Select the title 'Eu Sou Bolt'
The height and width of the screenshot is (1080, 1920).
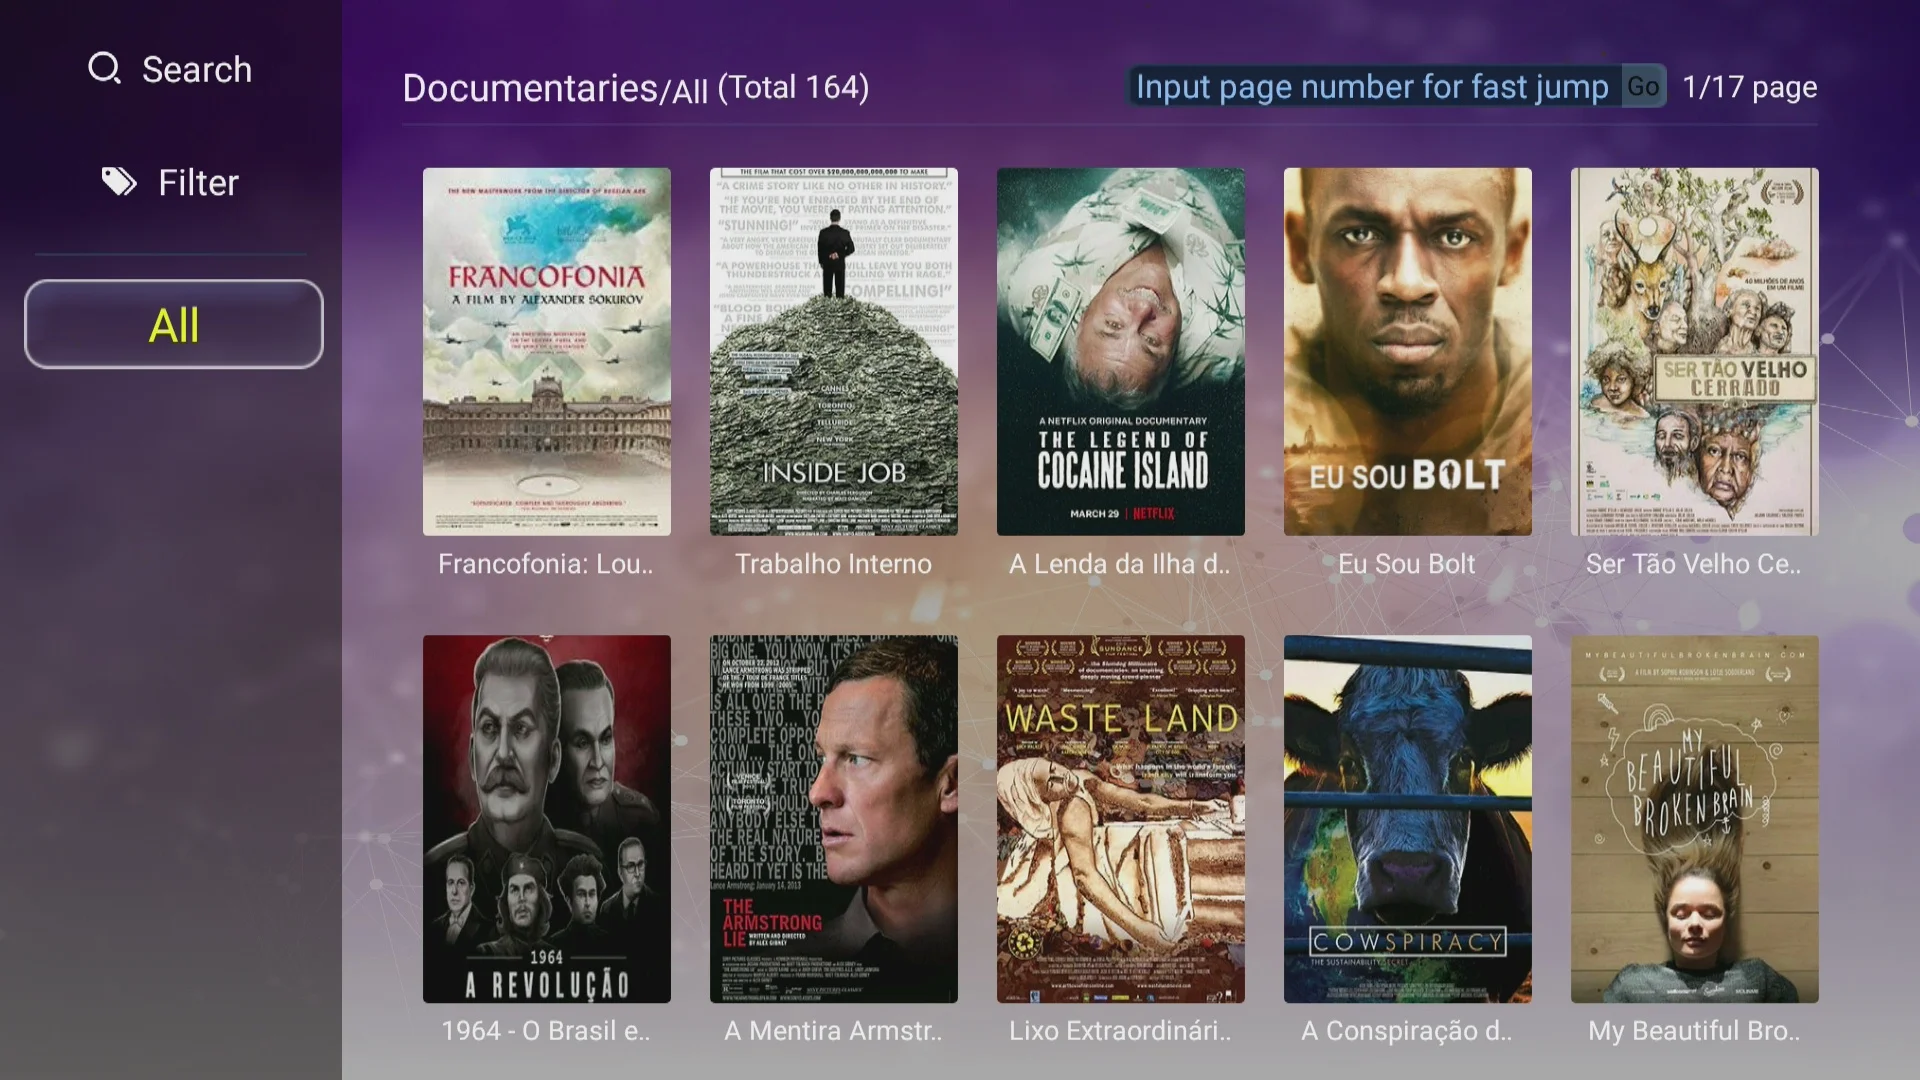1407,564
